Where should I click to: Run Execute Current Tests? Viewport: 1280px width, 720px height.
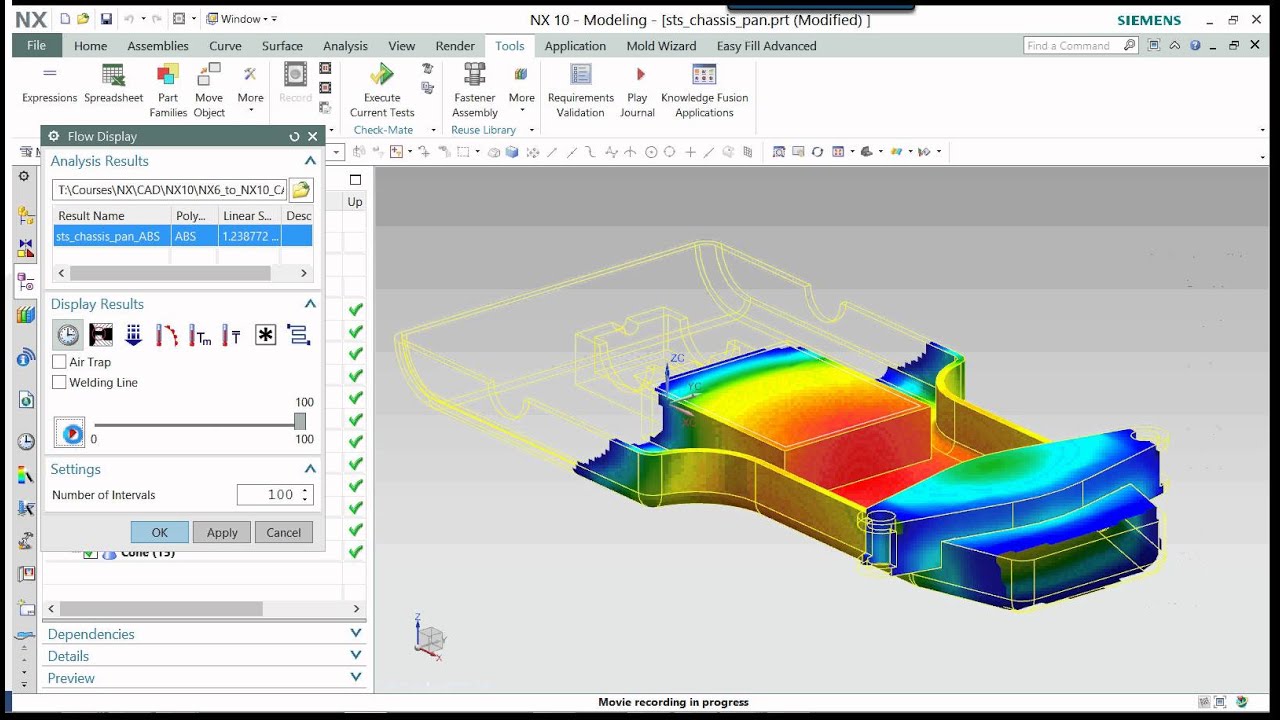click(x=382, y=90)
